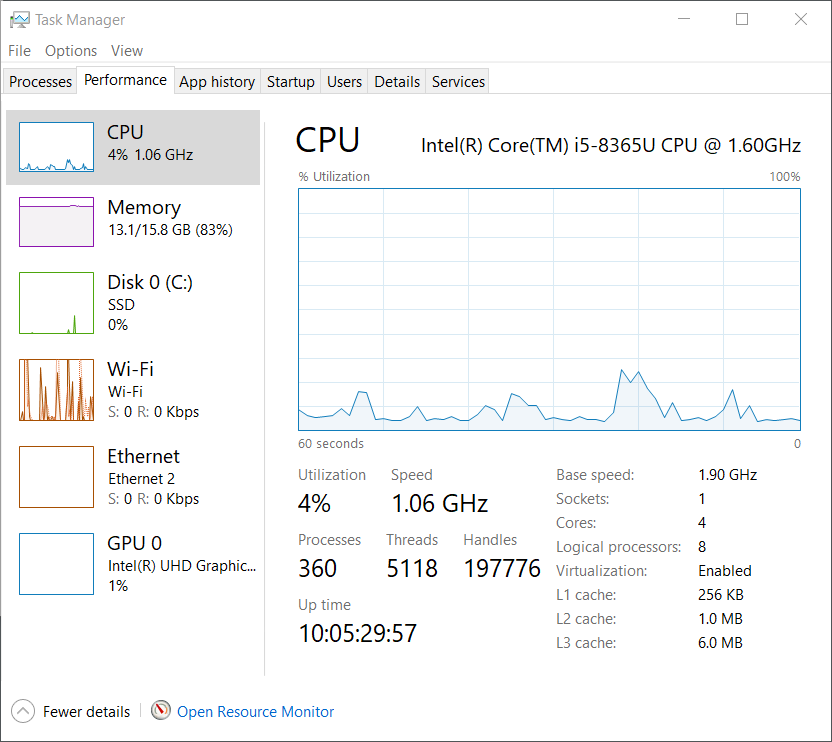Minimize the Task Manager window
Image resolution: width=832 pixels, height=742 pixels.
tap(684, 19)
